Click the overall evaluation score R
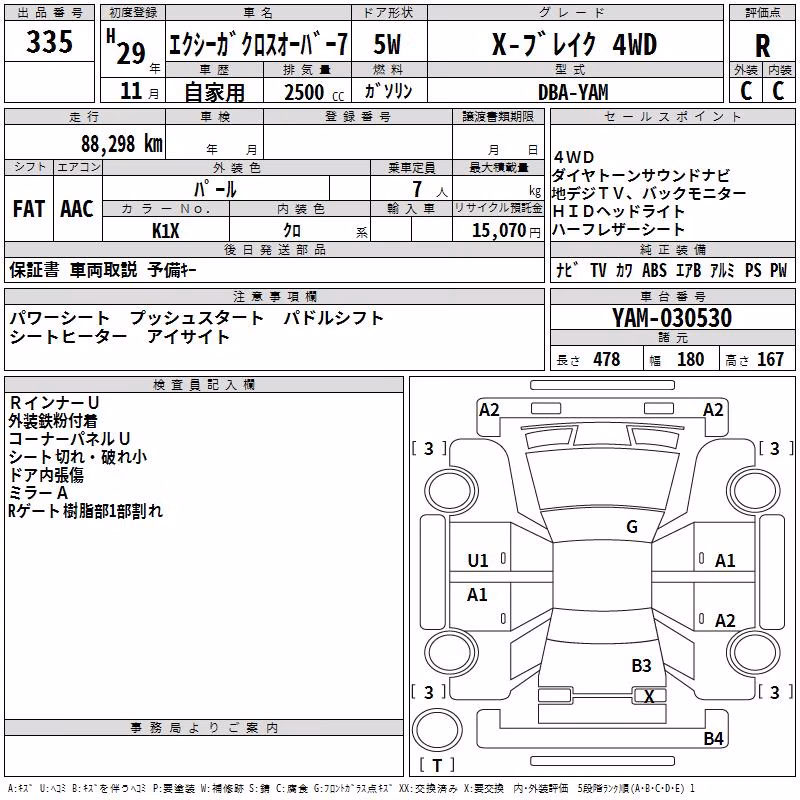Image resolution: width=800 pixels, height=800 pixels. click(762, 46)
